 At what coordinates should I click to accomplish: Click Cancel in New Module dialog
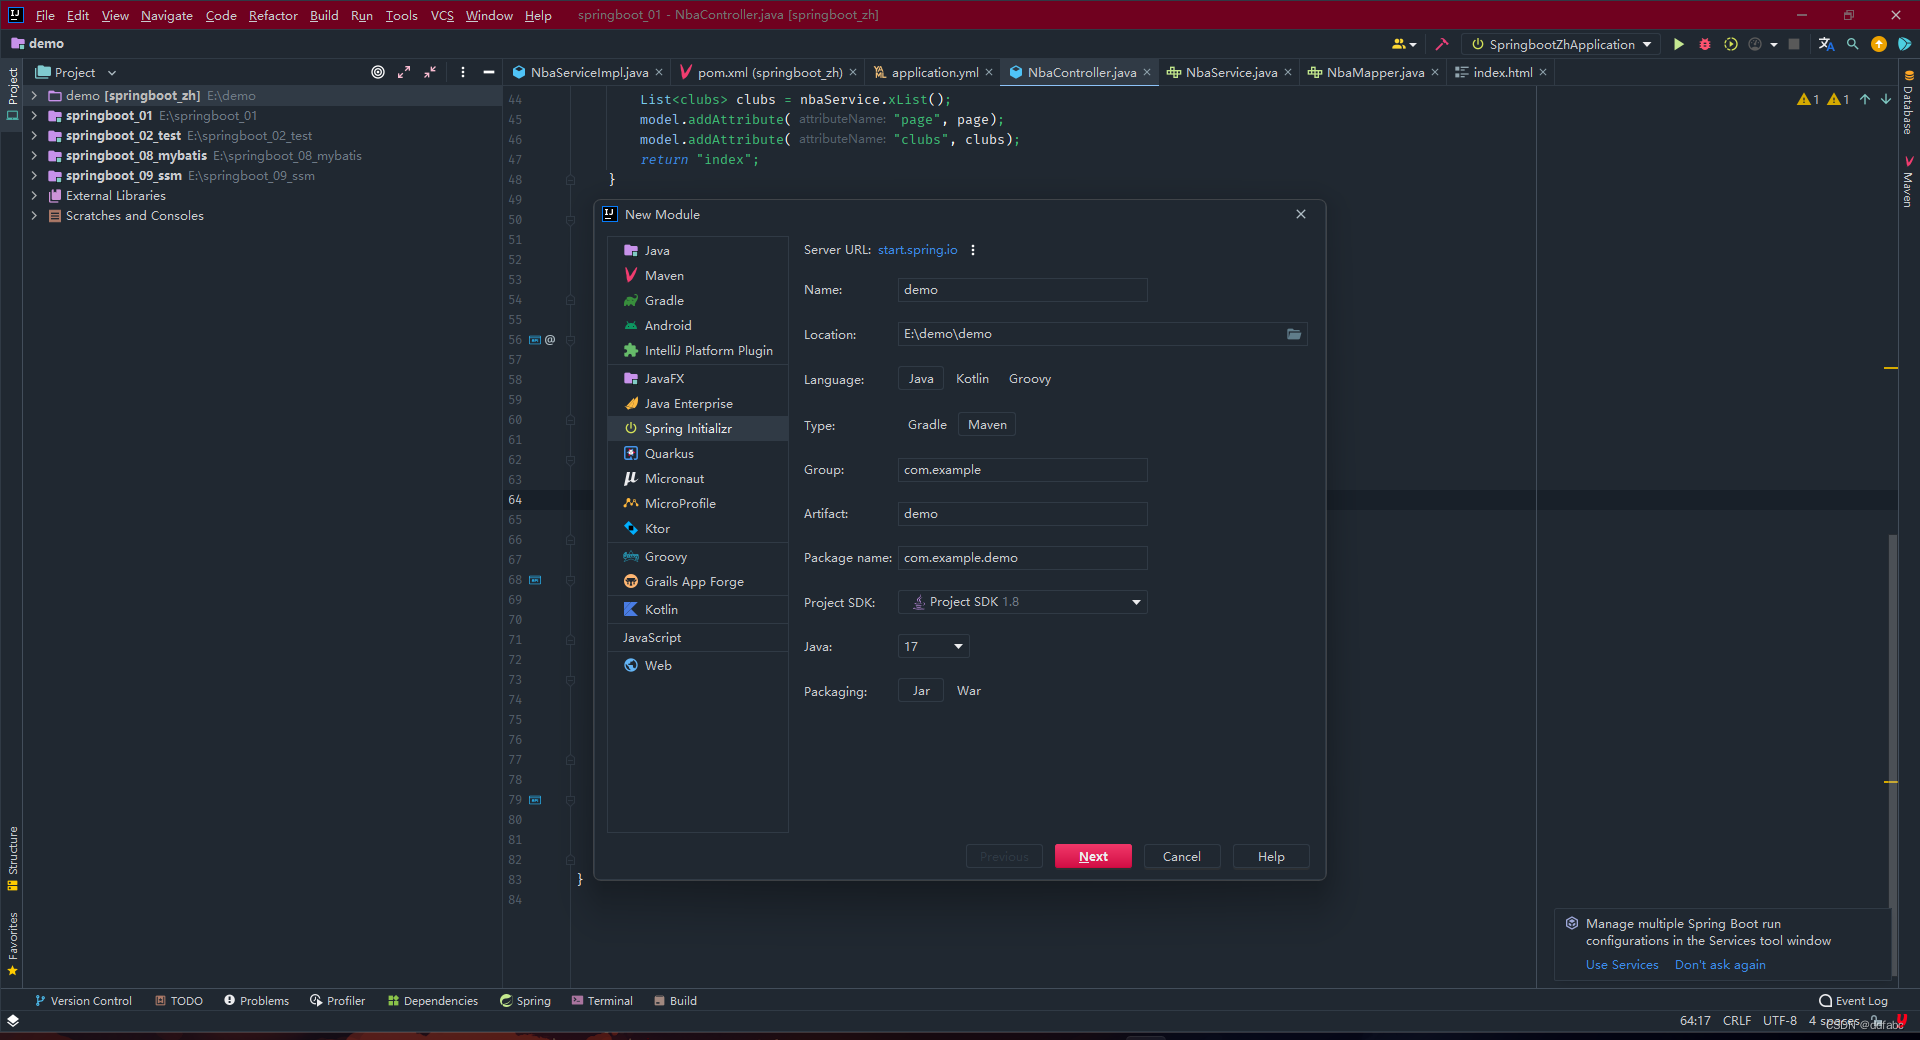[x=1182, y=857]
